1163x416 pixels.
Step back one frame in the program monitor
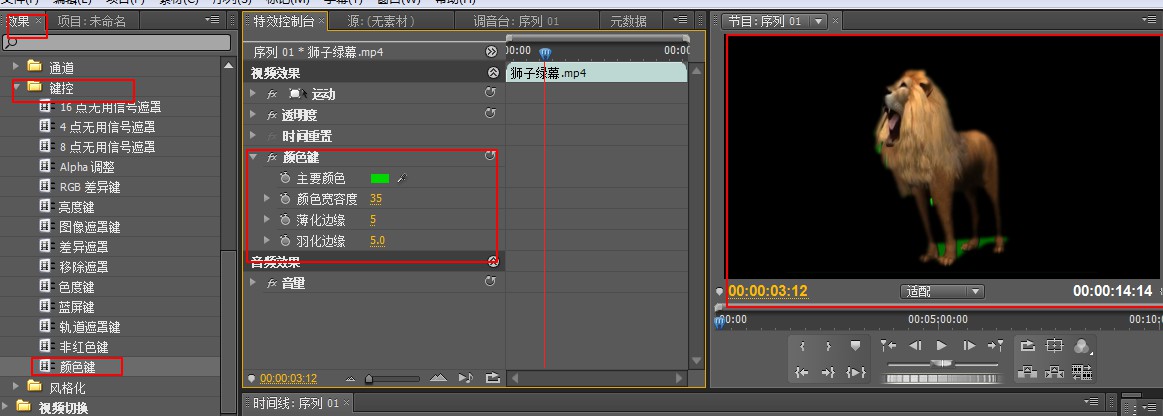(x=915, y=346)
